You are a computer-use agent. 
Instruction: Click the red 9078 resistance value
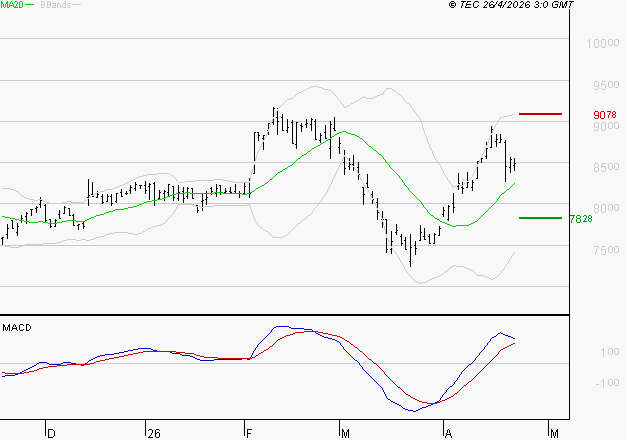pos(605,115)
